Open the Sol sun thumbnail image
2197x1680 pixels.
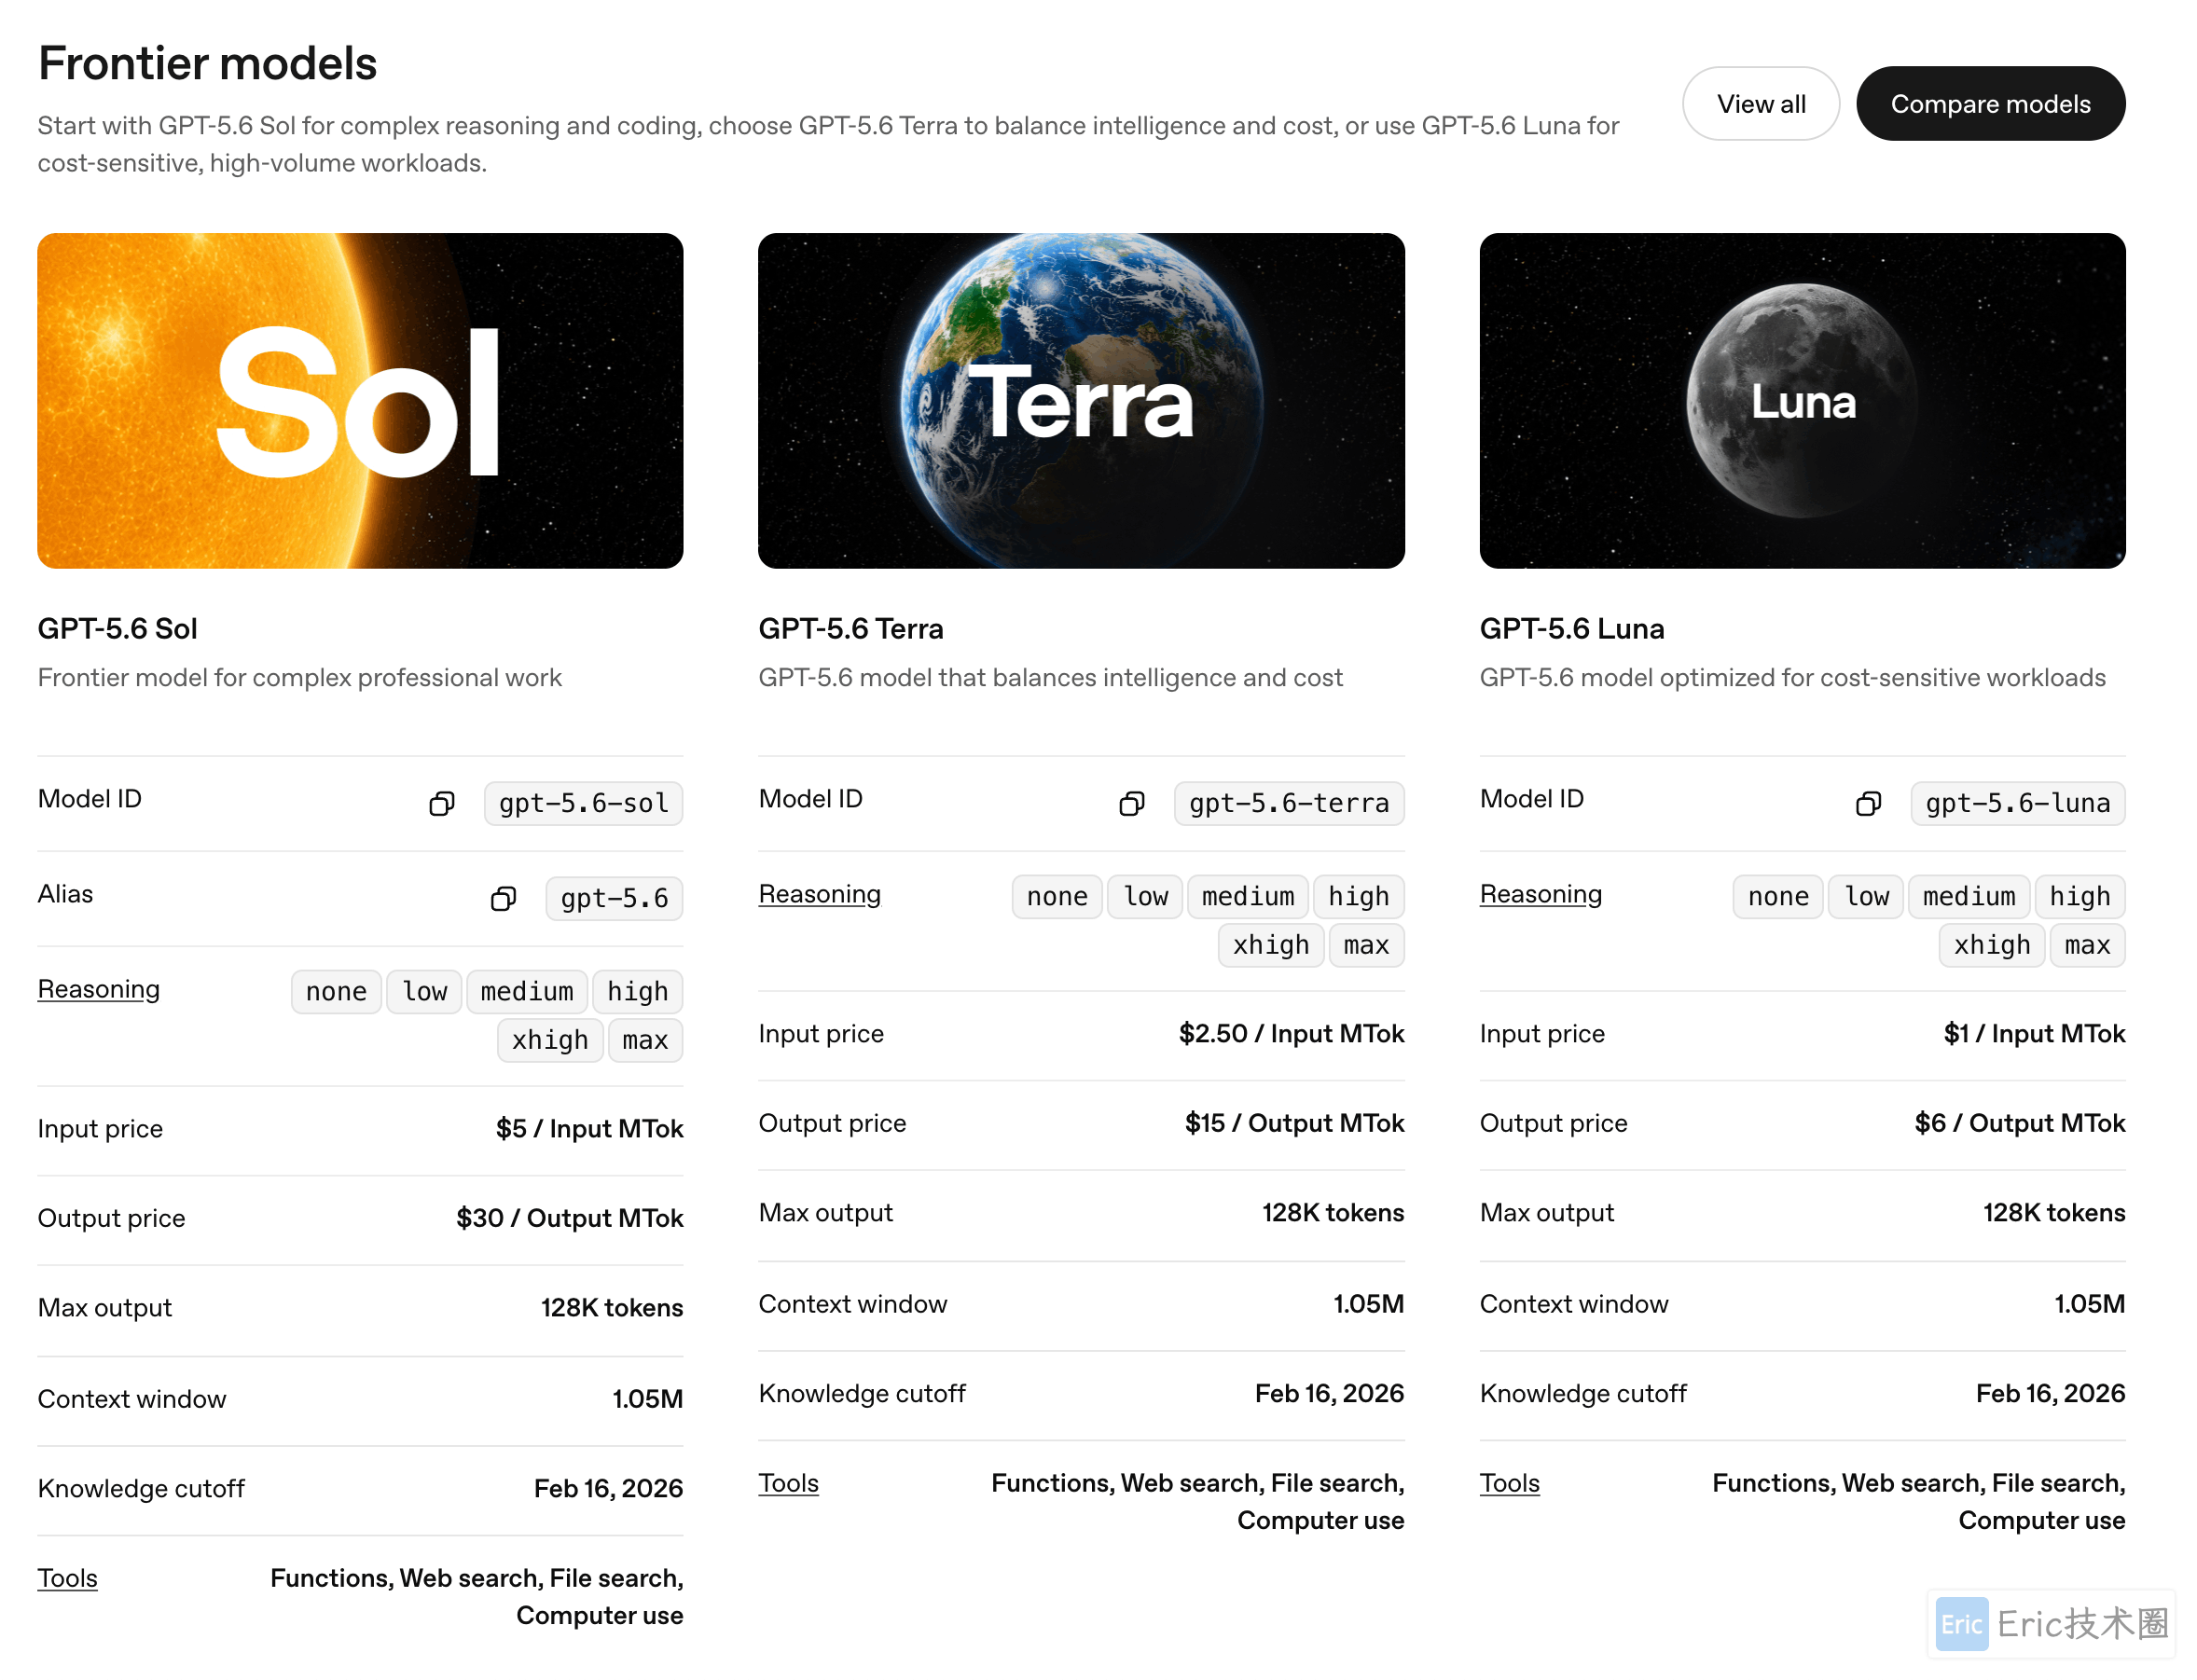(x=361, y=401)
